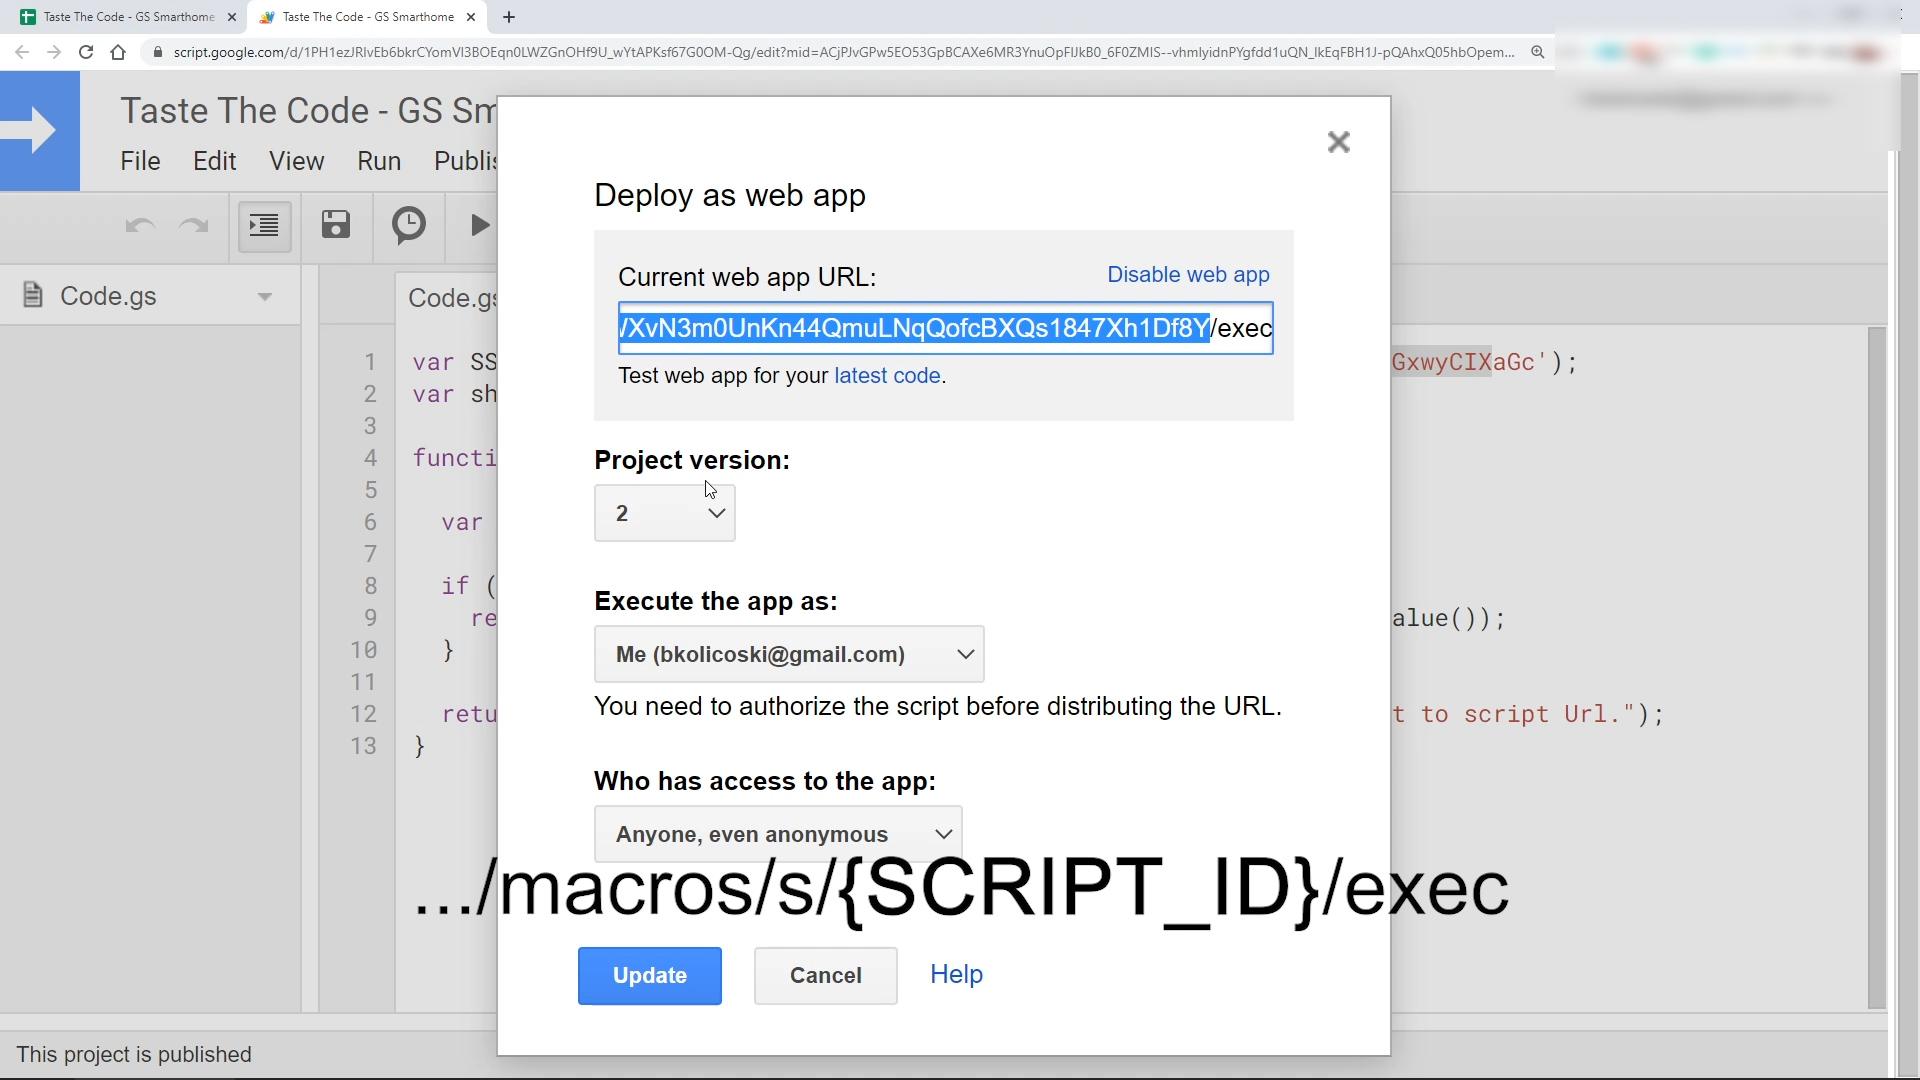Open the Run menu
This screenshot has width=1920, height=1080.
379,161
